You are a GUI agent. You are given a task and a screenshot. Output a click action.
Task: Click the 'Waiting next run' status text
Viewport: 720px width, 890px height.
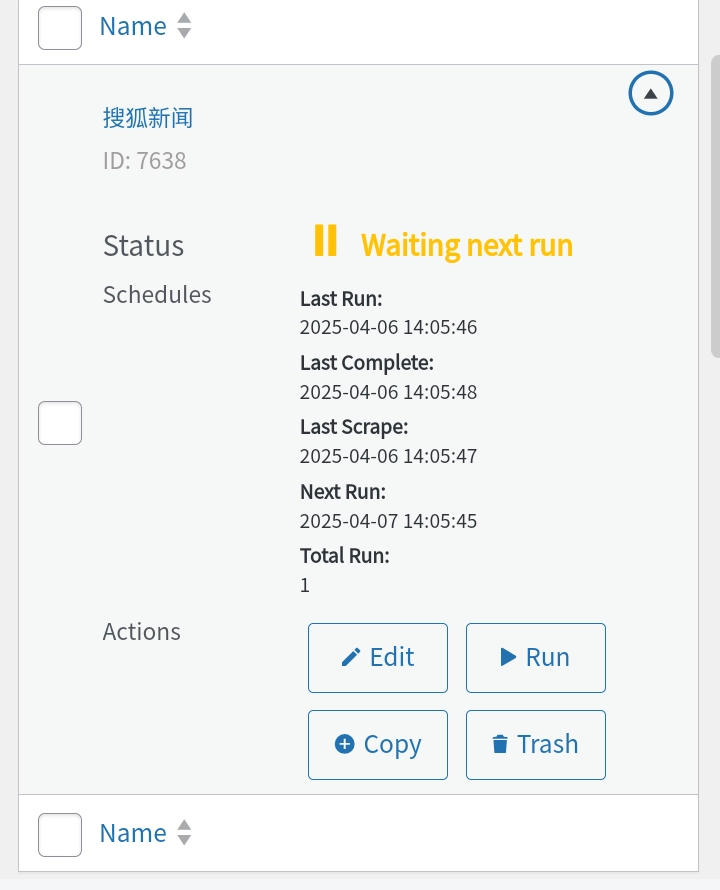coord(467,245)
